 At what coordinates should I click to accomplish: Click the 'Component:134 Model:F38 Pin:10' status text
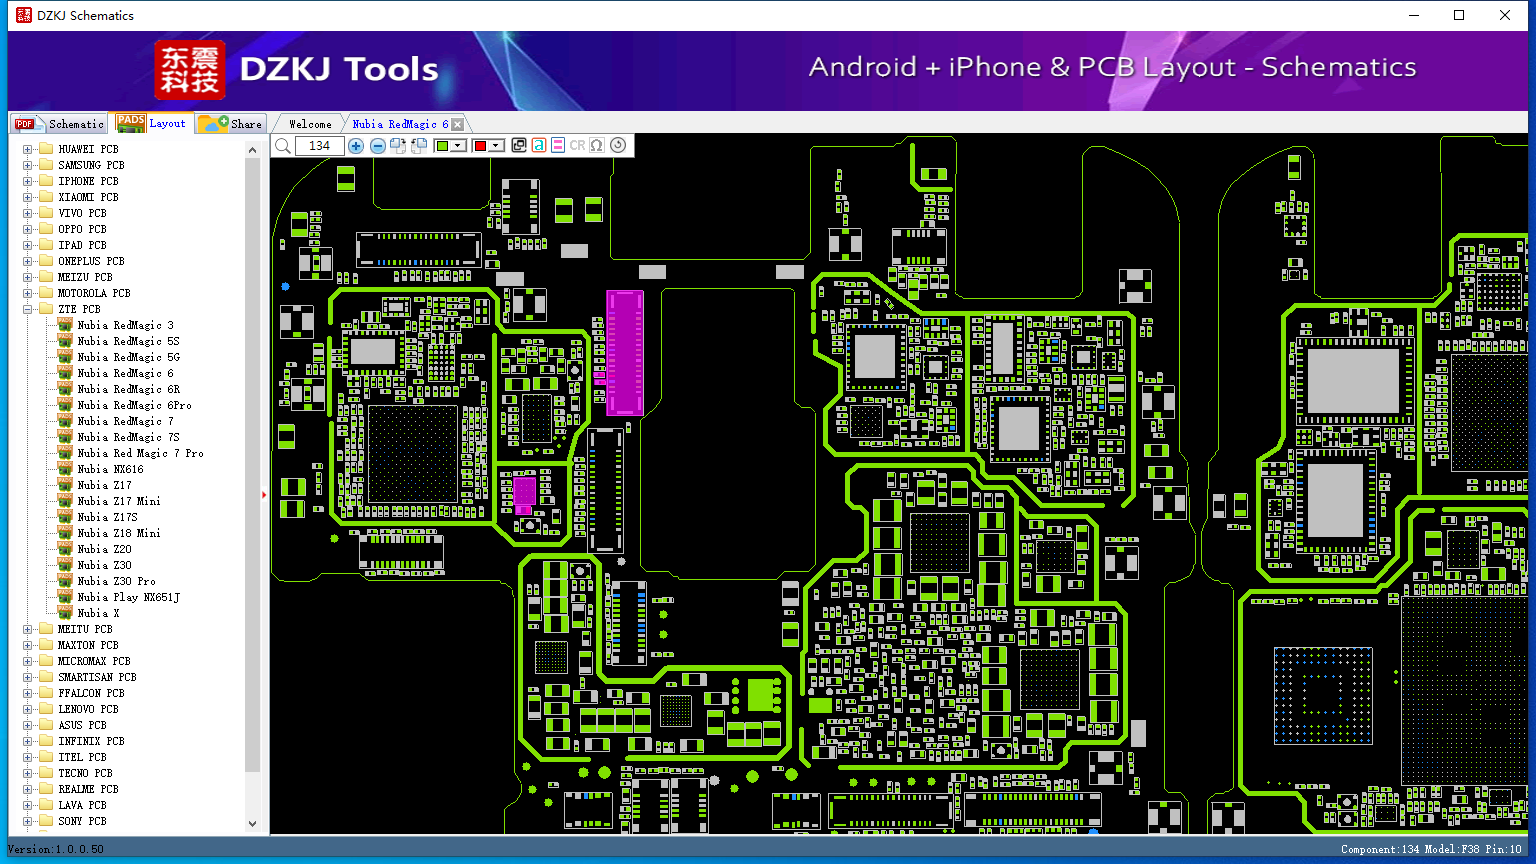coord(1431,849)
